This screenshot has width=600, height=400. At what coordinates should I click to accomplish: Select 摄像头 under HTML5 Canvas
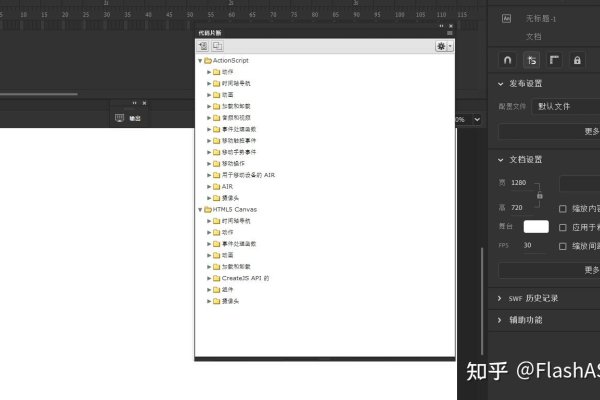pyautogui.click(x=230, y=301)
